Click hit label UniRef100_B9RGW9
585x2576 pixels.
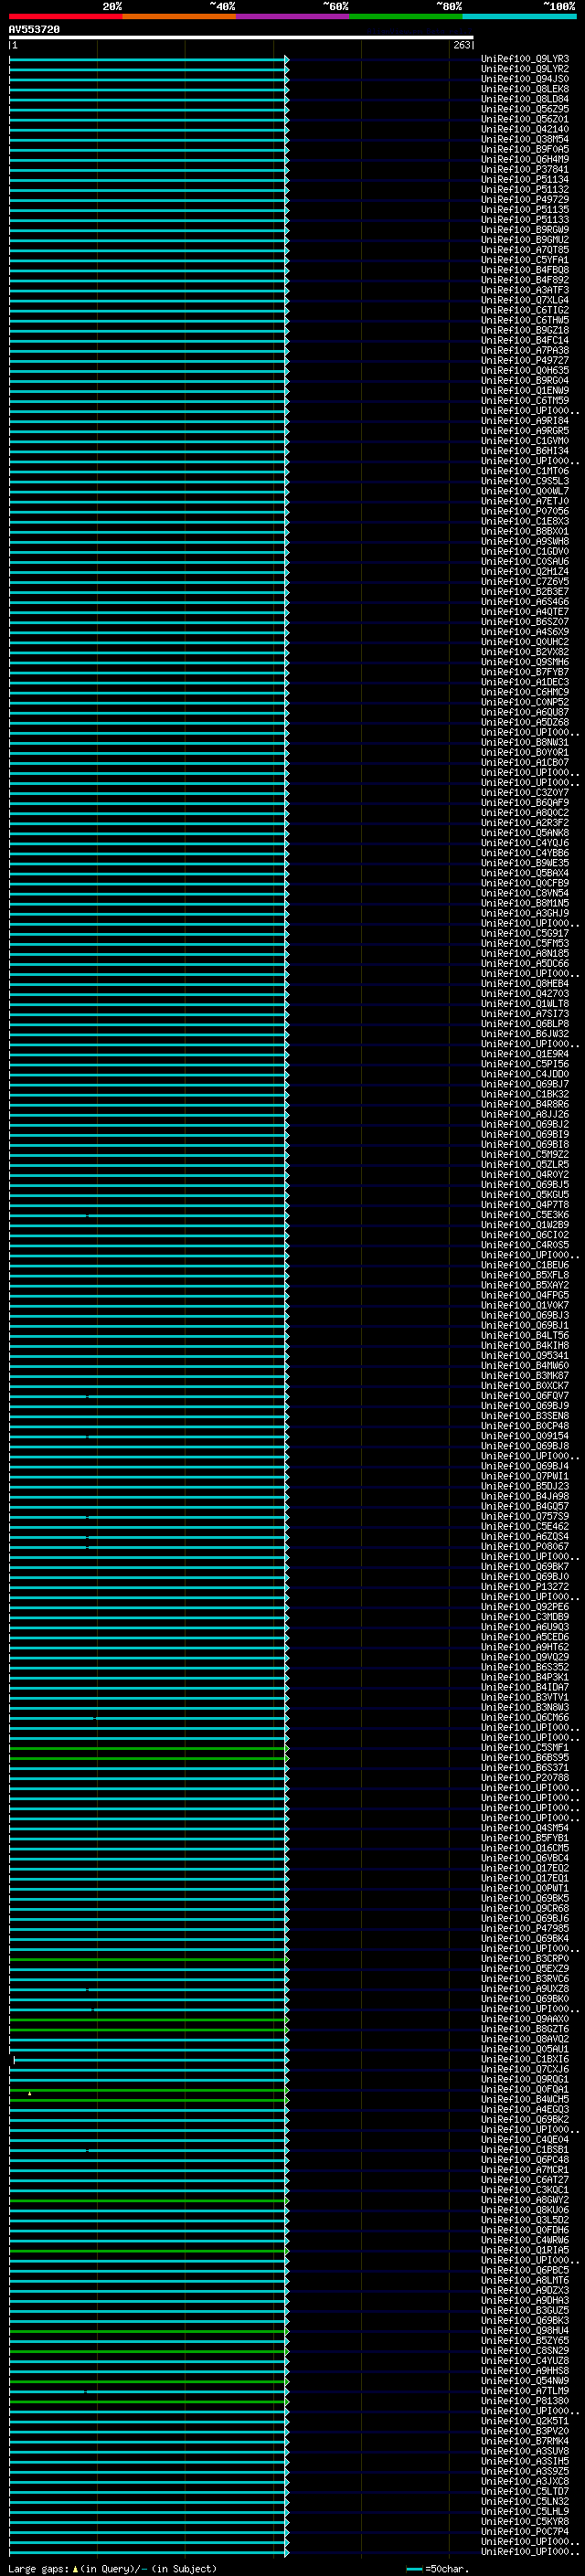[x=525, y=230]
